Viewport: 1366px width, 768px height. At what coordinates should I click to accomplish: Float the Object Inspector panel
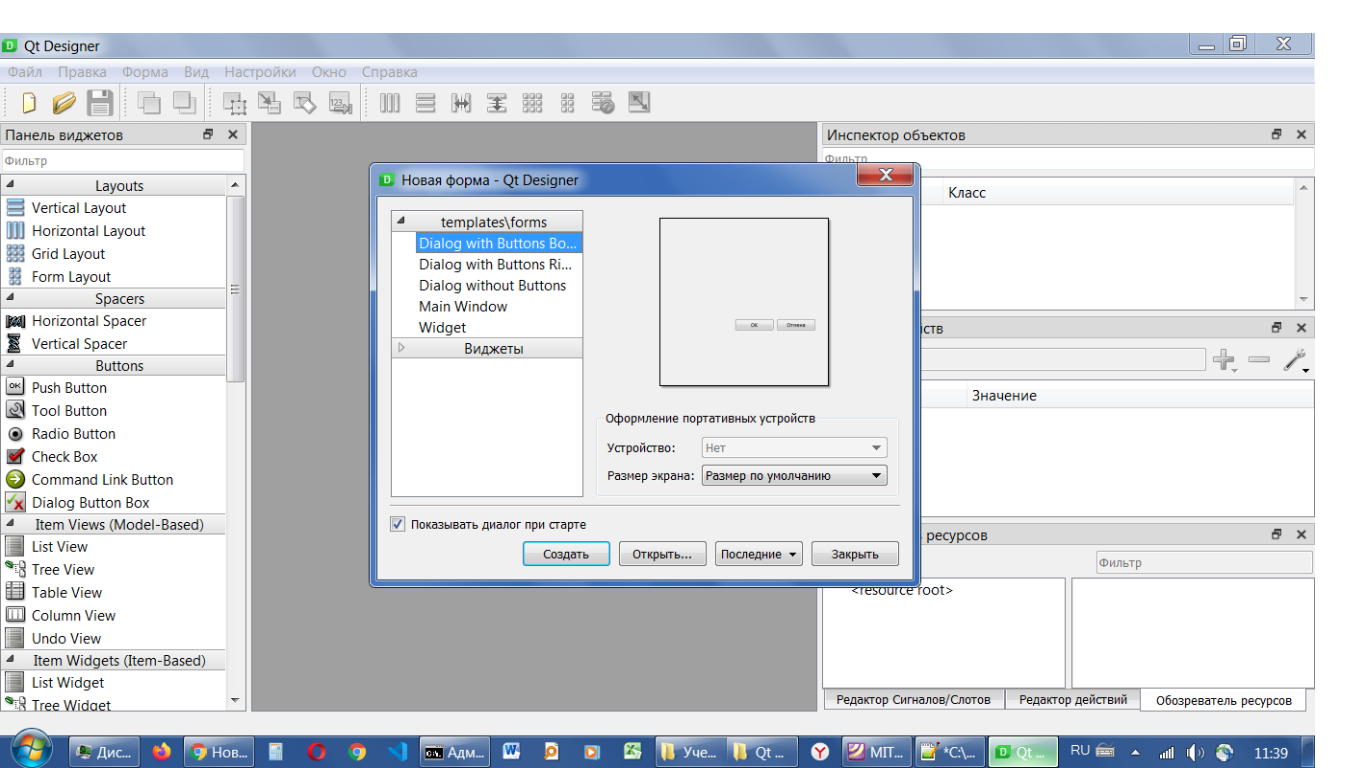[1277, 134]
